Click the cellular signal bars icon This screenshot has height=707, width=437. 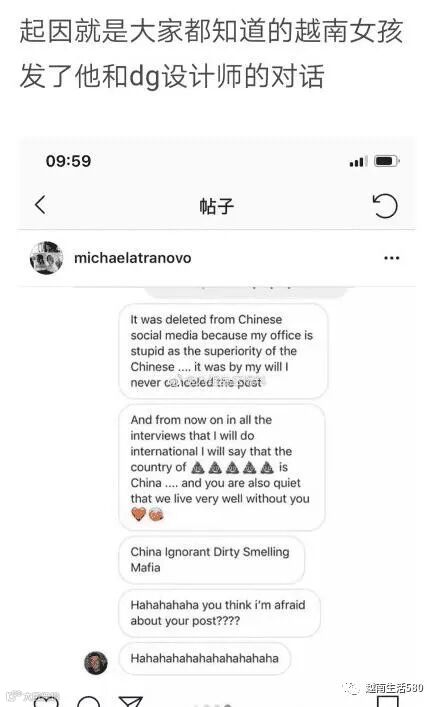coord(358,161)
